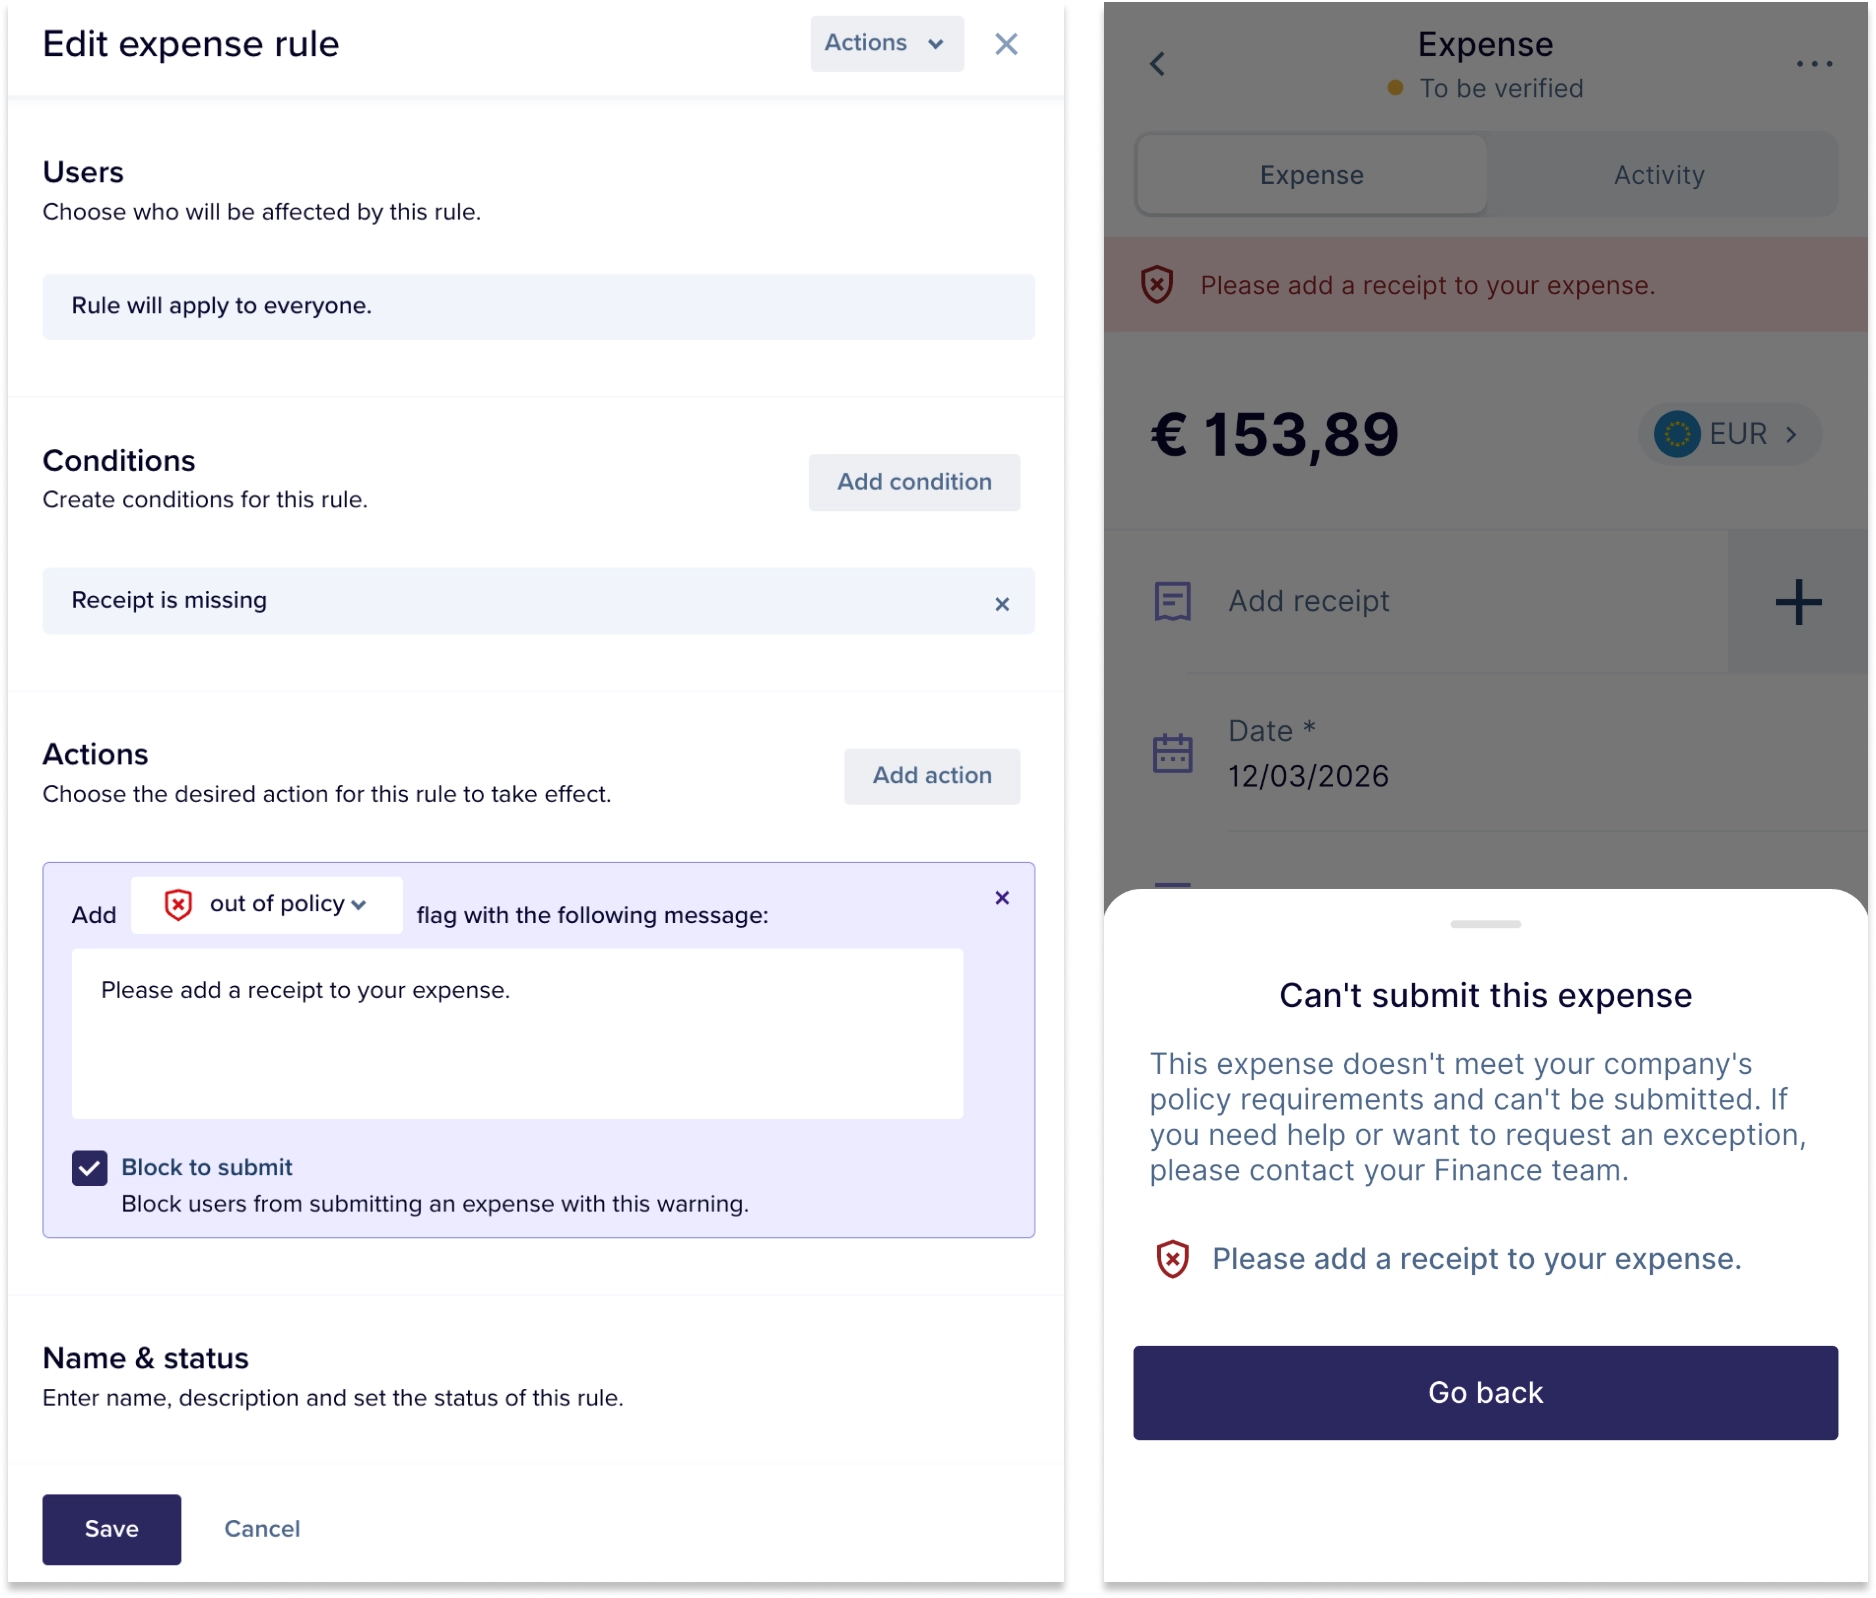This screenshot has height=1598, width=1876.
Task: Open the Actions dropdown in header
Action: coord(886,43)
